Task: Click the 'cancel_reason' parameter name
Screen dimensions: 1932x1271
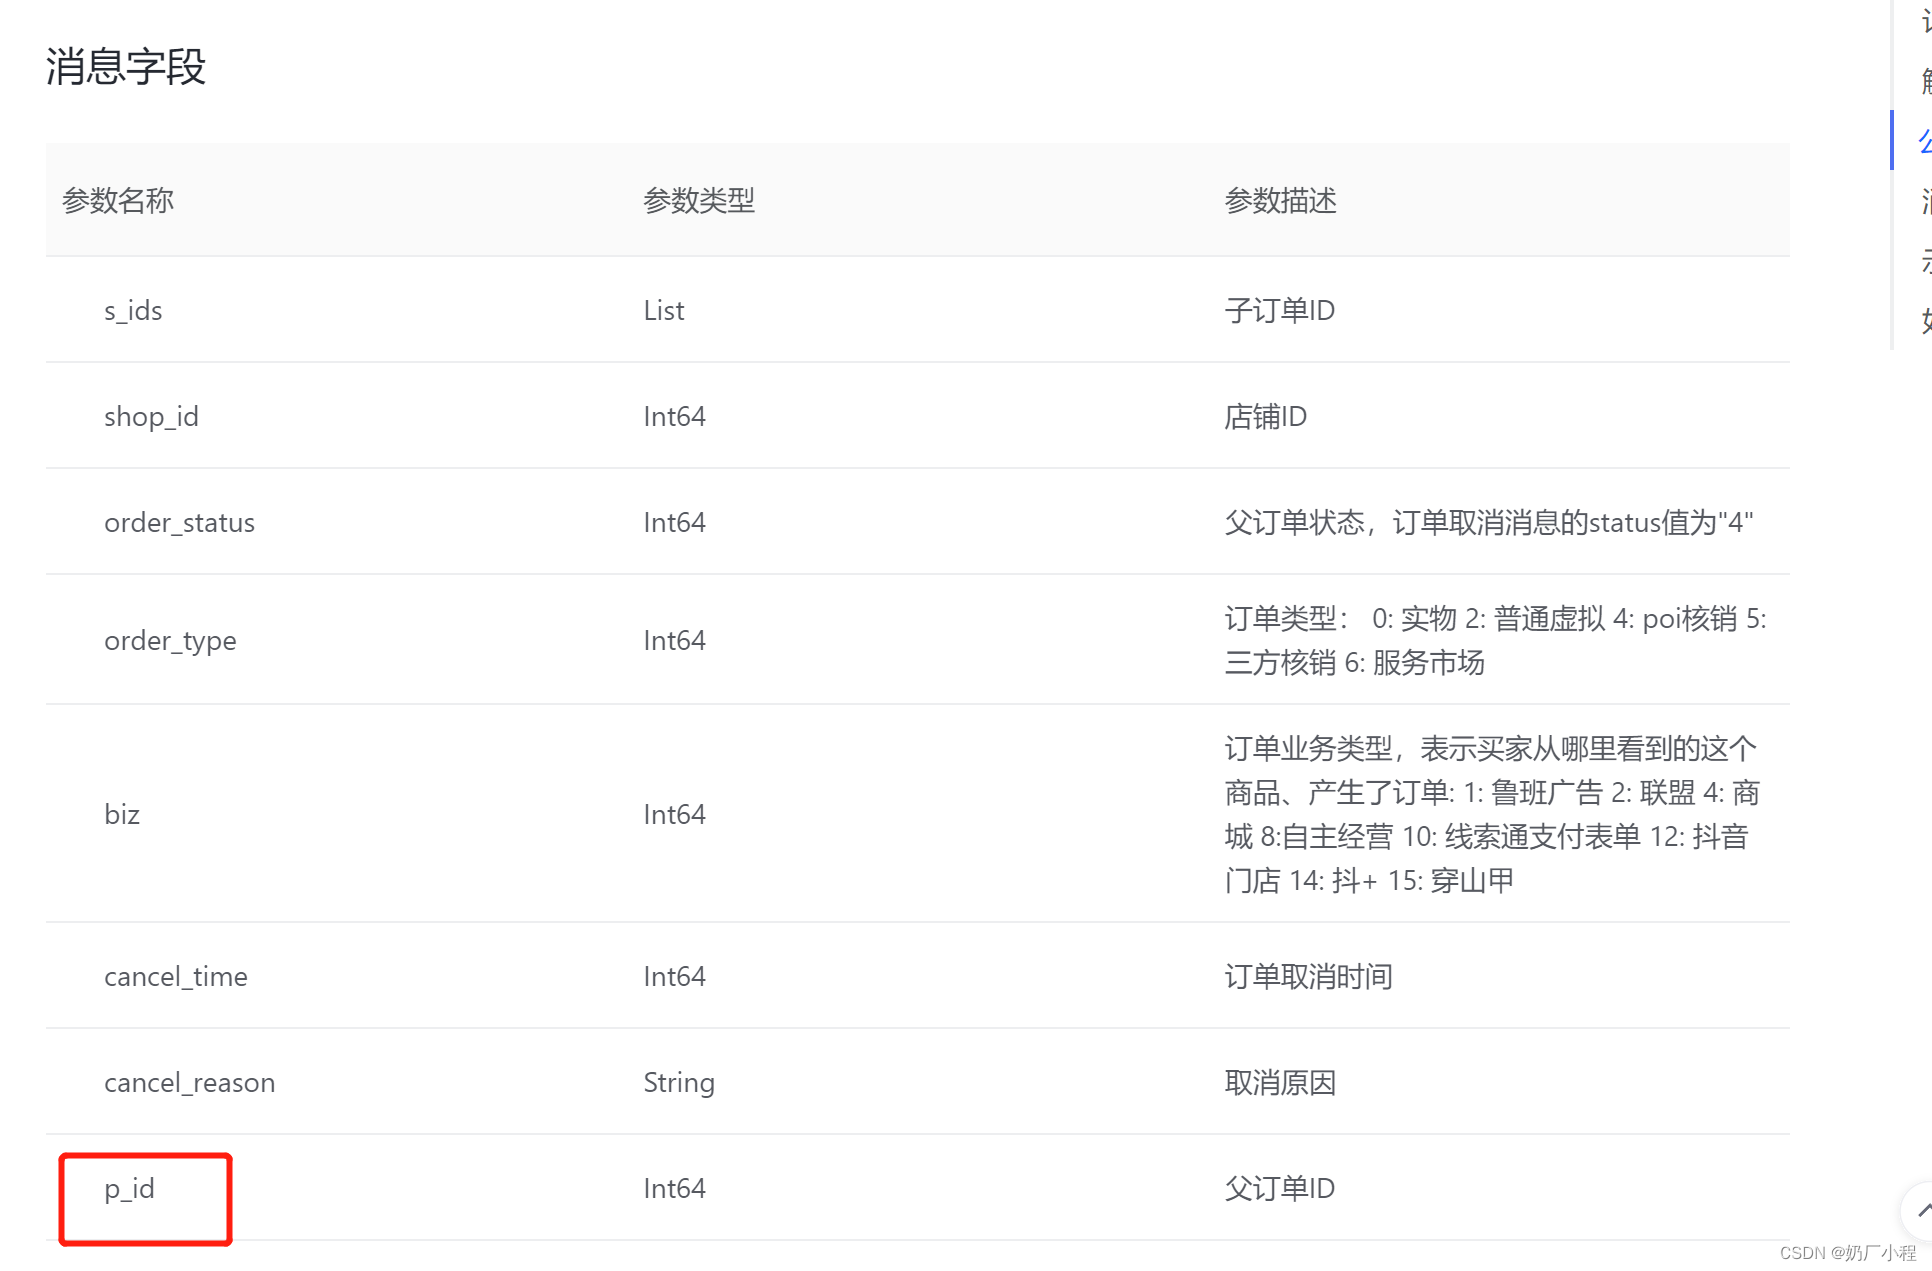Action: point(189,1083)
